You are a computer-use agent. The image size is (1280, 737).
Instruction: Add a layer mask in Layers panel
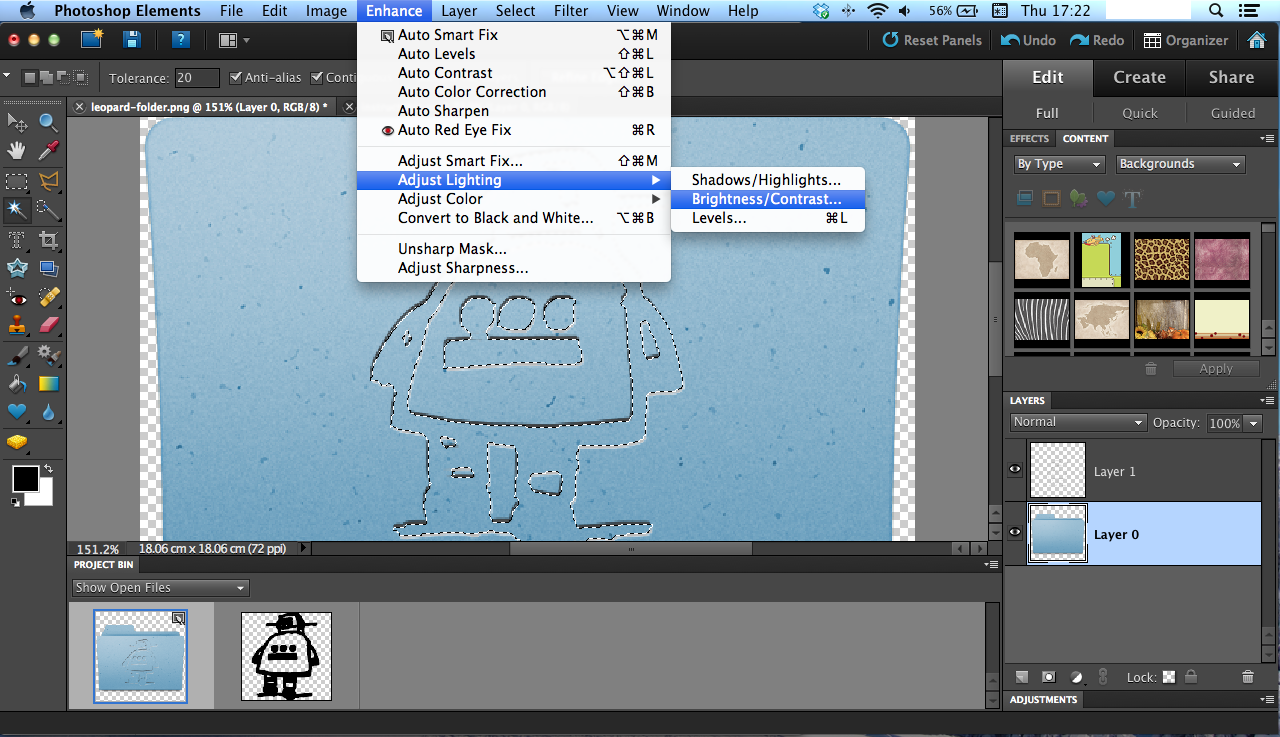tap(1049, 677)
